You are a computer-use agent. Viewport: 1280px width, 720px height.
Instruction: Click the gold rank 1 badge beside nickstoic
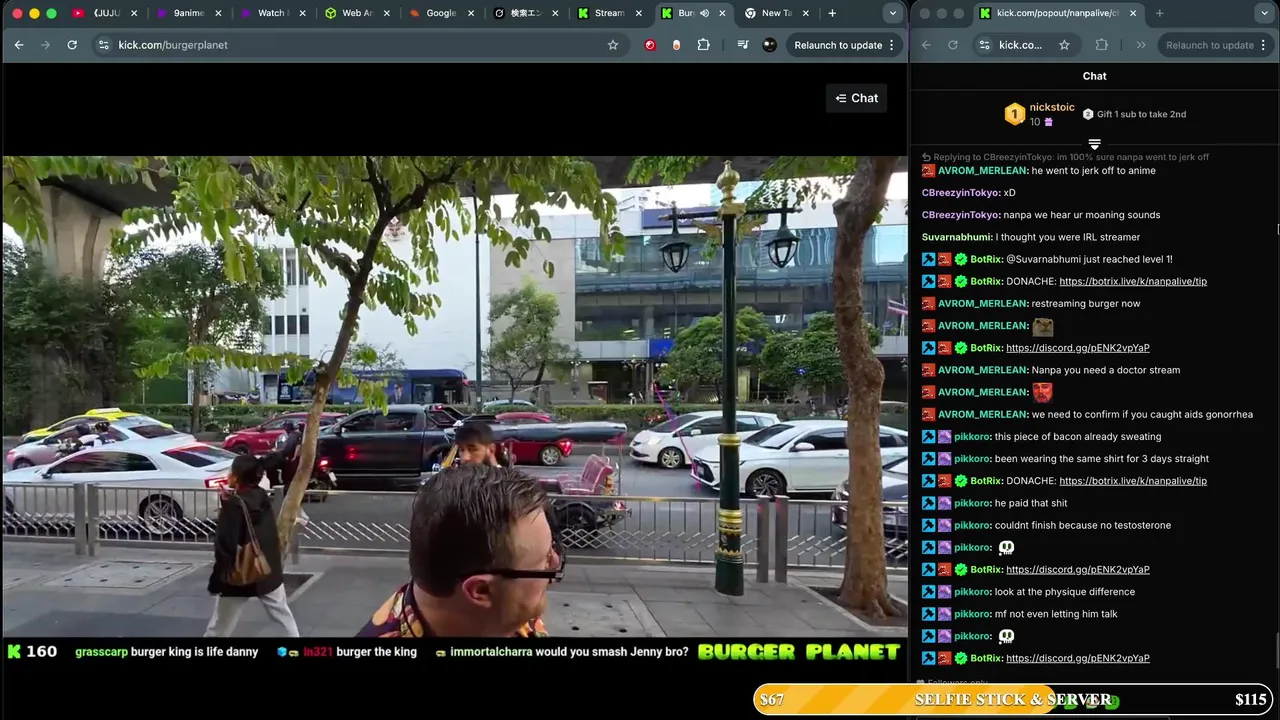(1015, 114)
